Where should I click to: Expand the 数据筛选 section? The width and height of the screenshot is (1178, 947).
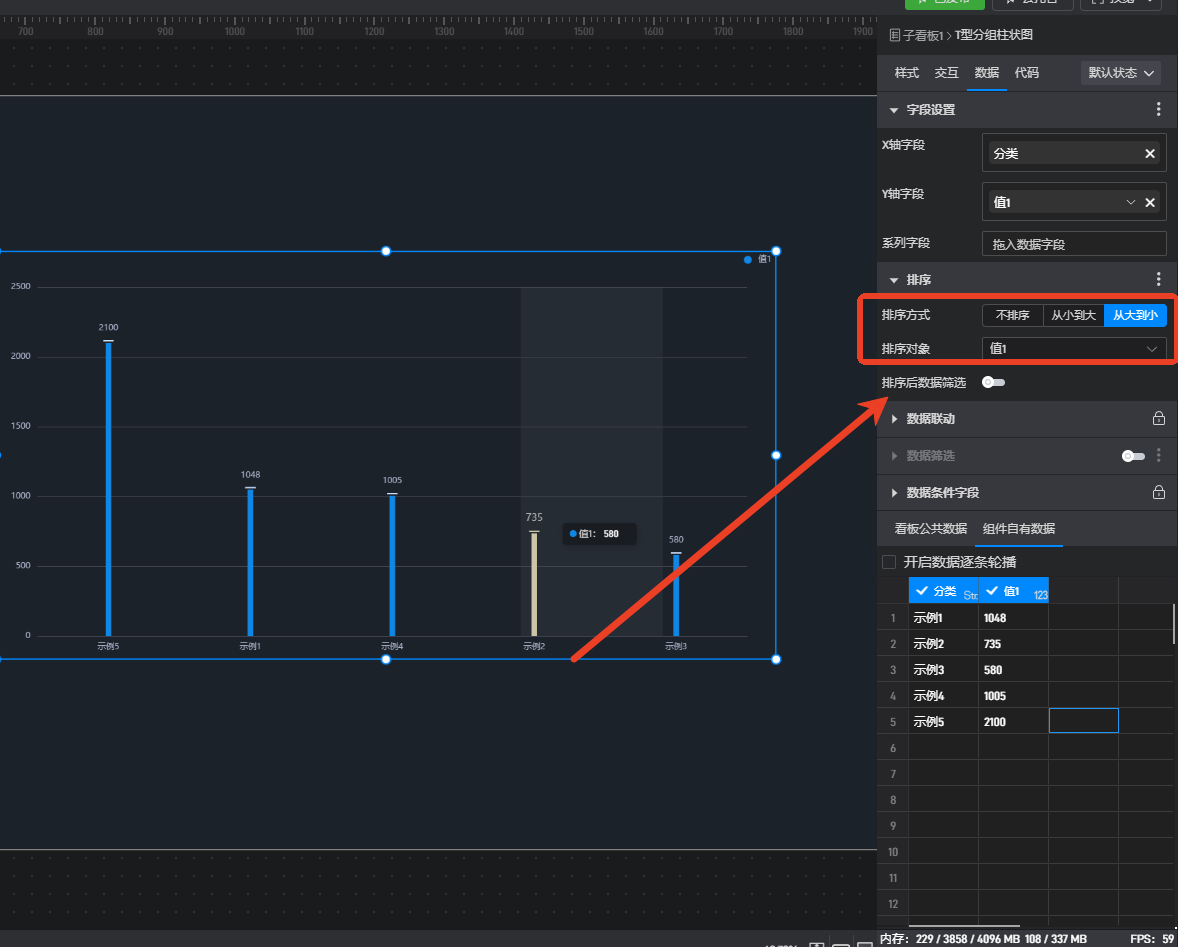[x=894, y=456]
